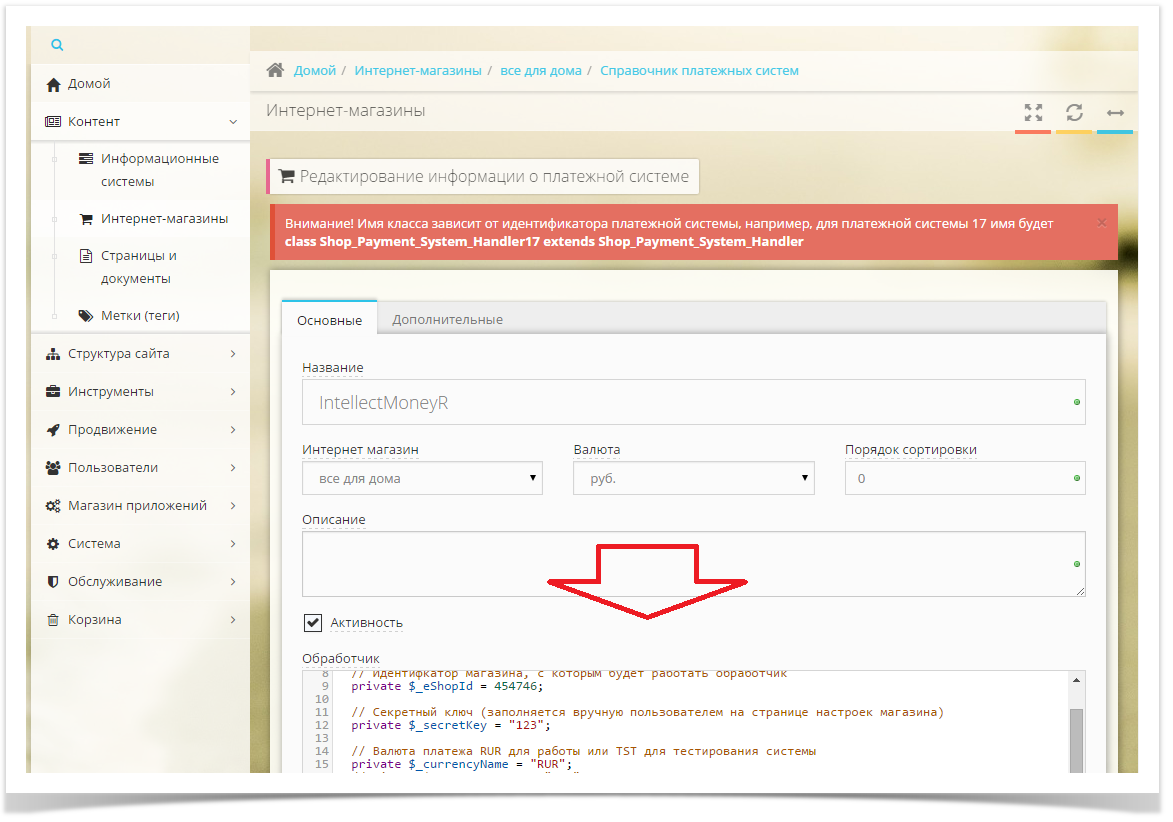The height and width of the screenshot is (822, 1173).
Task: Select the Основные tab
Action: click(329, 320)
